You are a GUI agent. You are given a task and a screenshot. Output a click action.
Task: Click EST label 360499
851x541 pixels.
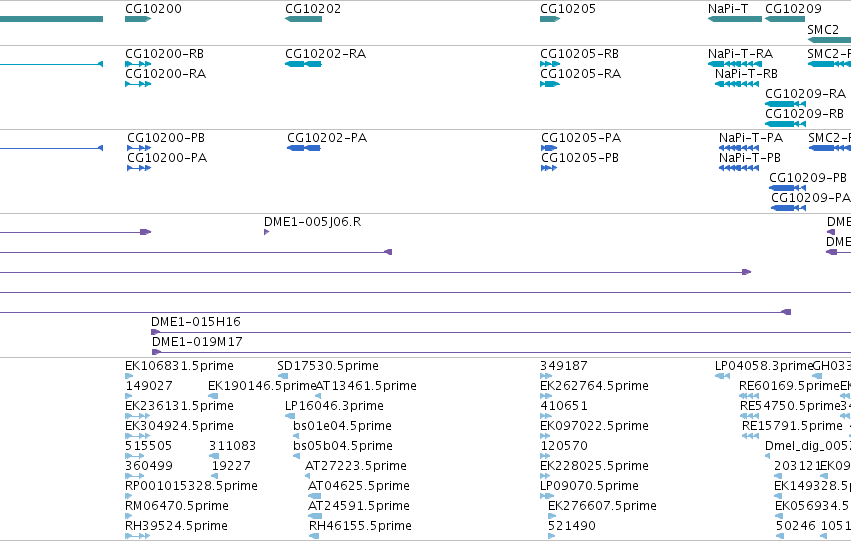tap(149, 466)
